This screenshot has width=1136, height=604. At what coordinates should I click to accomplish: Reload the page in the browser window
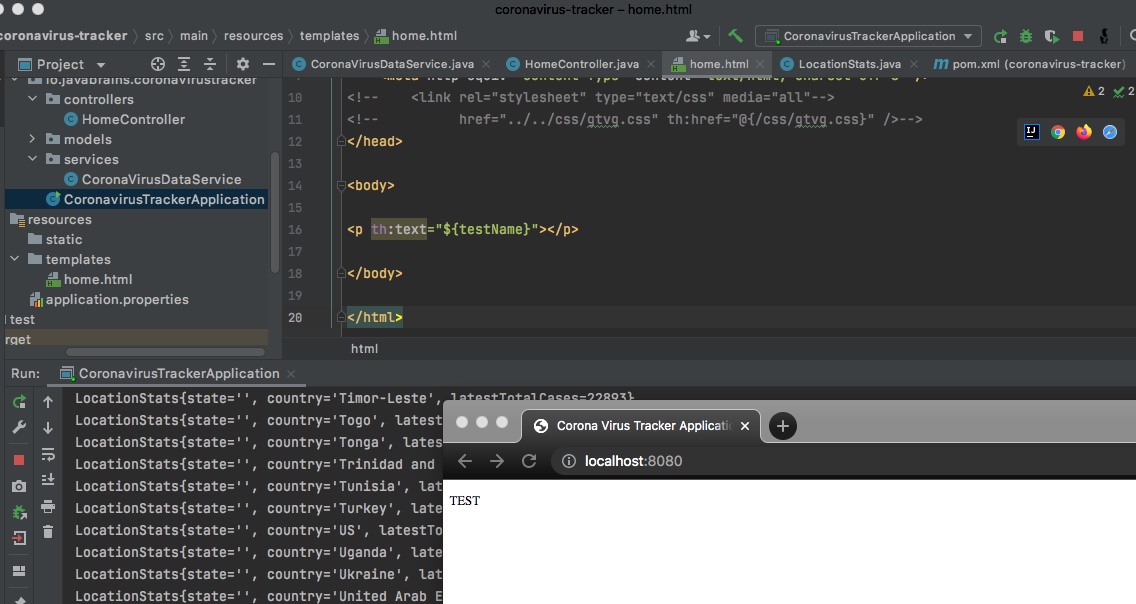[530, 461]
